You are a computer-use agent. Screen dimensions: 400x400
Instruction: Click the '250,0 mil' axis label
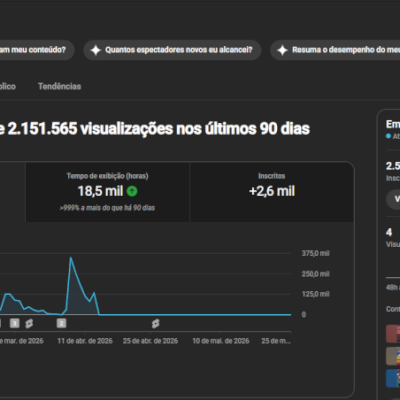(315, 274)
